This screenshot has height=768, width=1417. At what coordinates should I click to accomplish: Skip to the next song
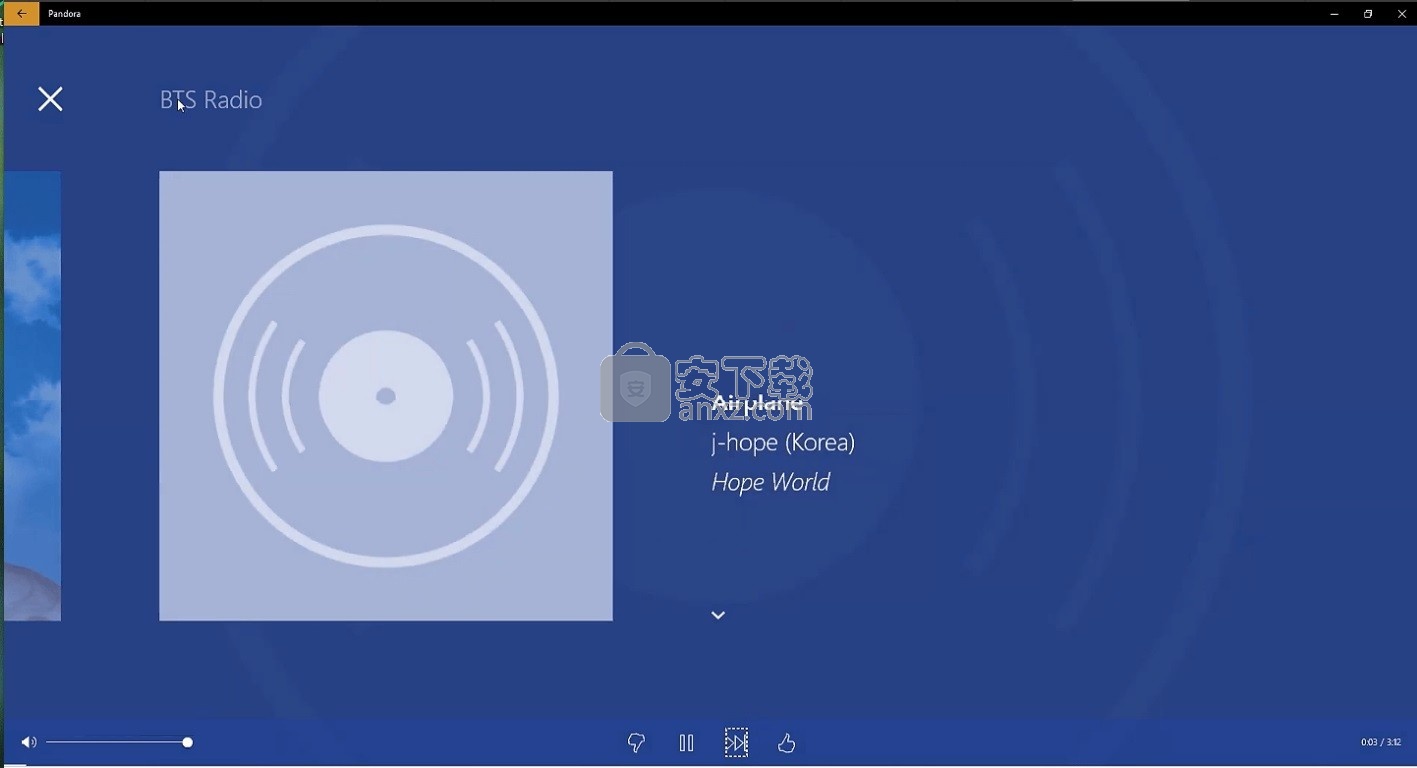pyautogui.click(x=736, y=743)
